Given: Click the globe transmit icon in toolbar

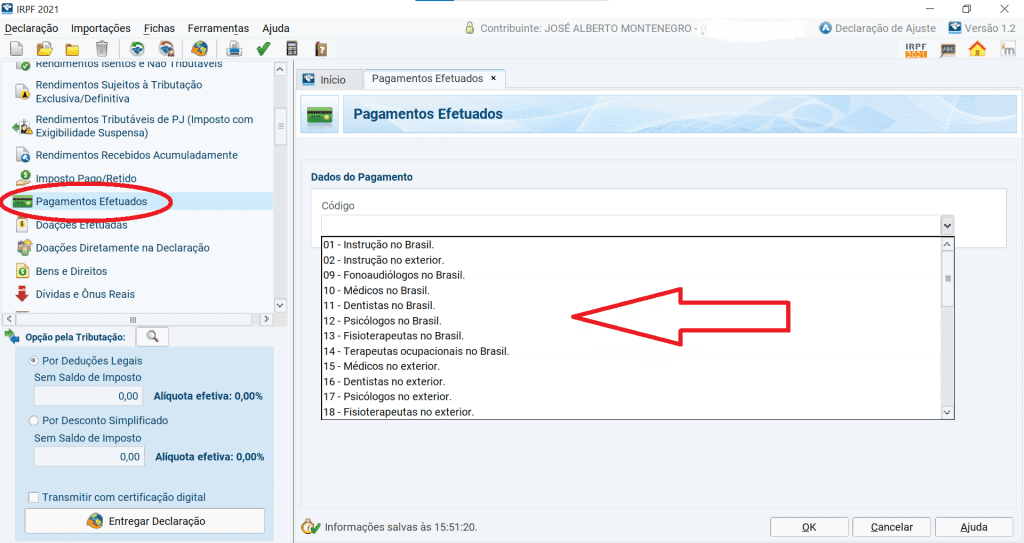Looking at the screenshot, I should 200,48.
